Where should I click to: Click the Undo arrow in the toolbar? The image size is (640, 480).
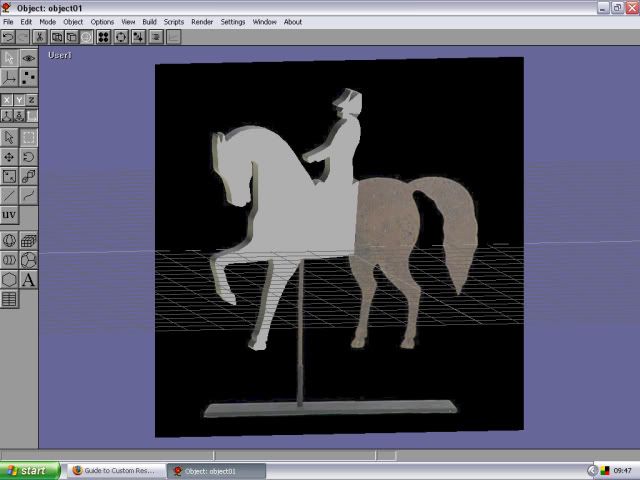tap(8, 37)
